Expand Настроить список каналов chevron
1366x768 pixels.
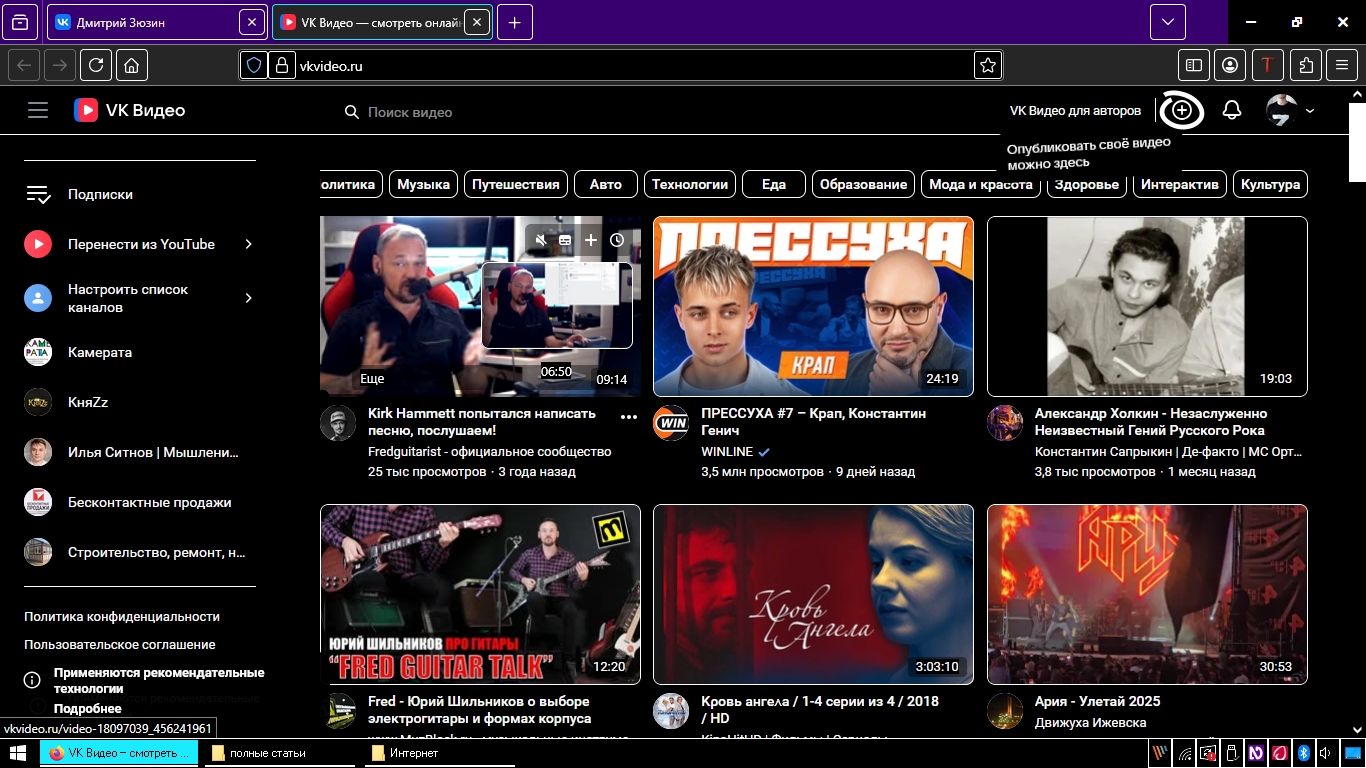click(248, 298)
